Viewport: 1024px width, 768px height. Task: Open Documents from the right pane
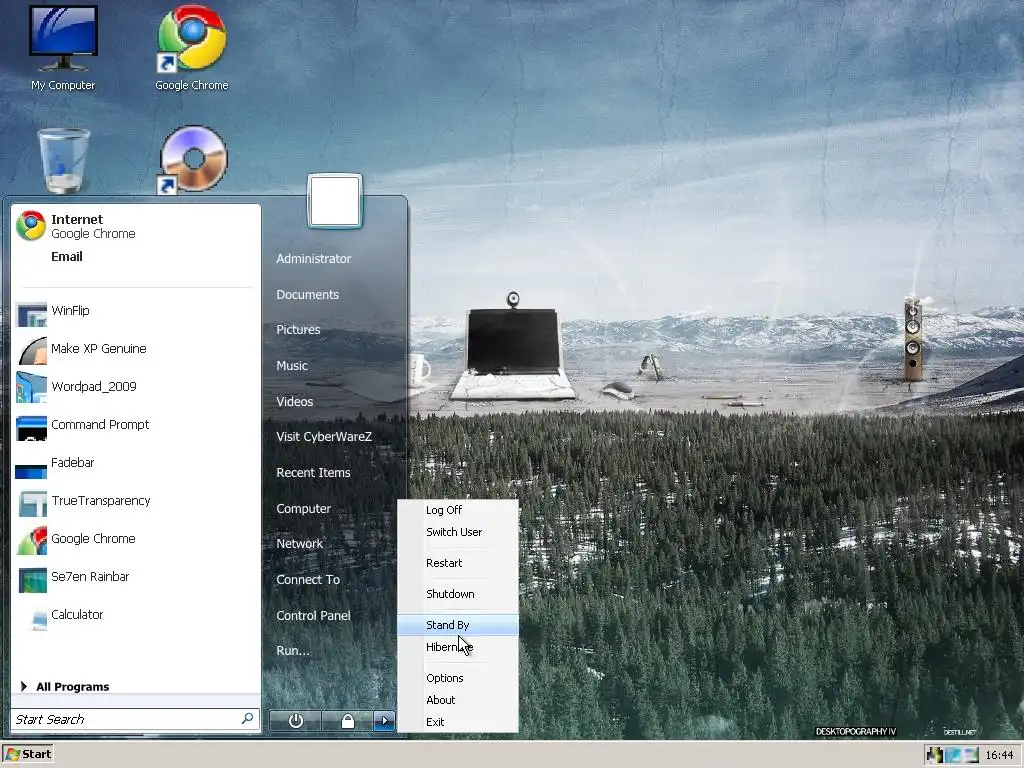pyautogui.click(x=307, y=295)
